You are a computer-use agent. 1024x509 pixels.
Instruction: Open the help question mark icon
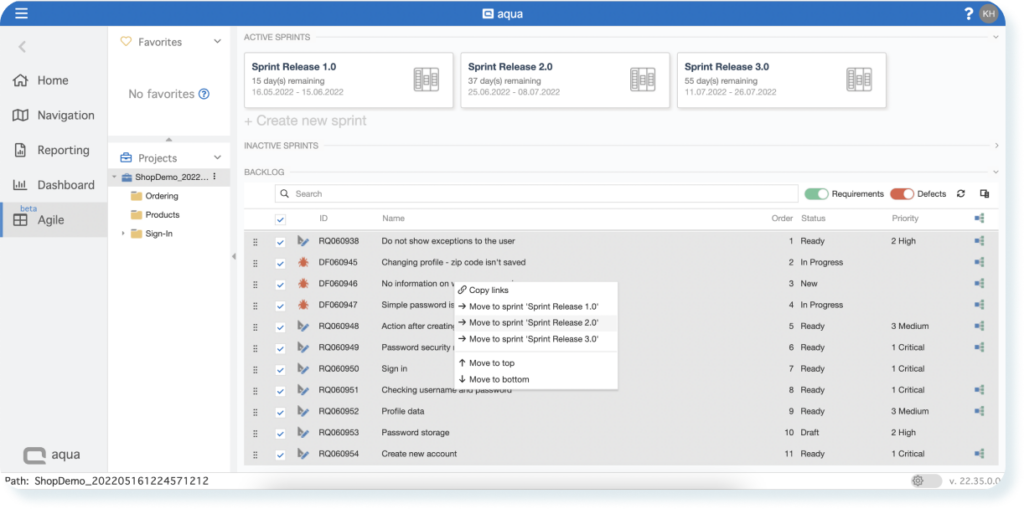(968, 14)
